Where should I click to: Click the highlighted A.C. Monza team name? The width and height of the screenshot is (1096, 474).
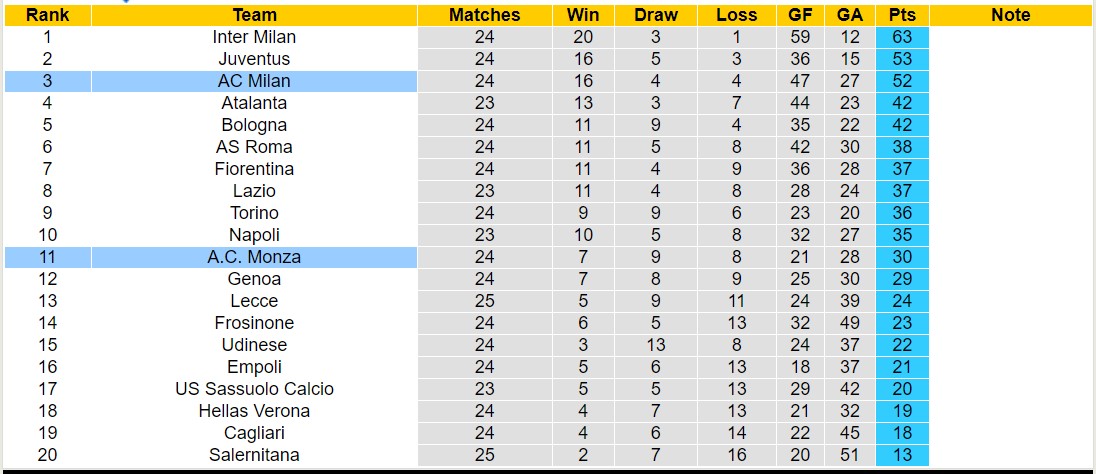[x=254, y=257]
